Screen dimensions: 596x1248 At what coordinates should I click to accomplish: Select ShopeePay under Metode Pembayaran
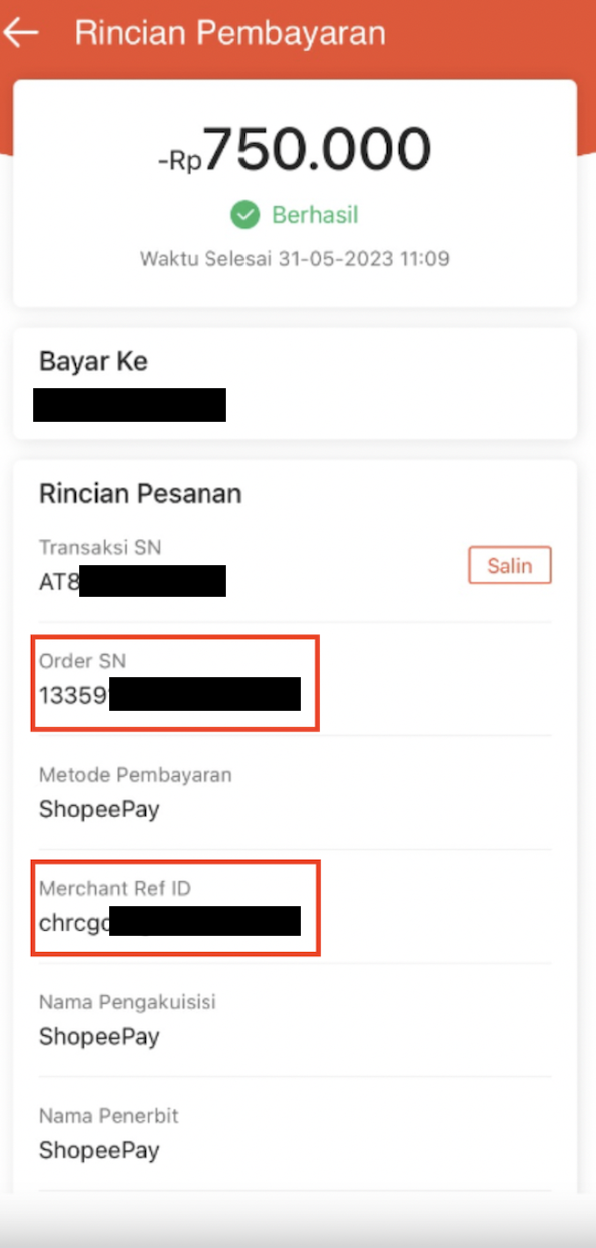(x=99, y=809)
